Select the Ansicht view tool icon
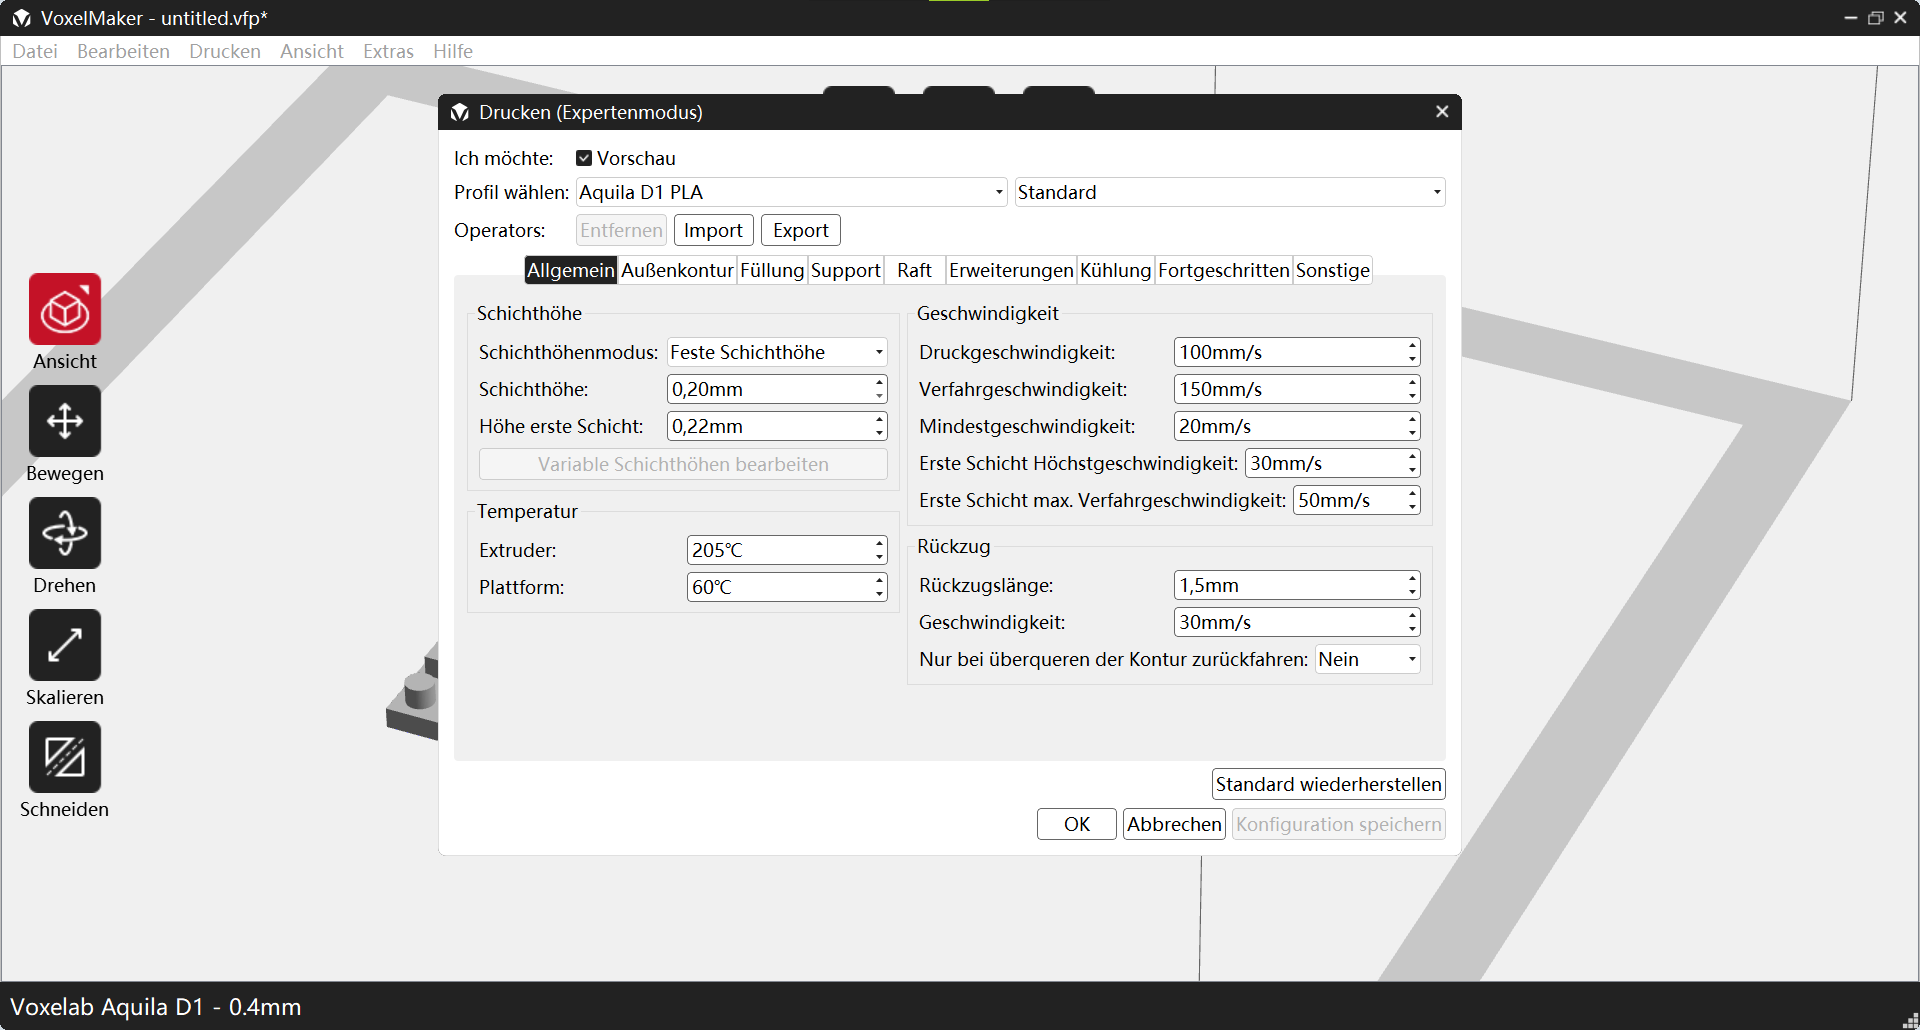Screen dimensions: 1920x1030 click(x=65, y=310)
